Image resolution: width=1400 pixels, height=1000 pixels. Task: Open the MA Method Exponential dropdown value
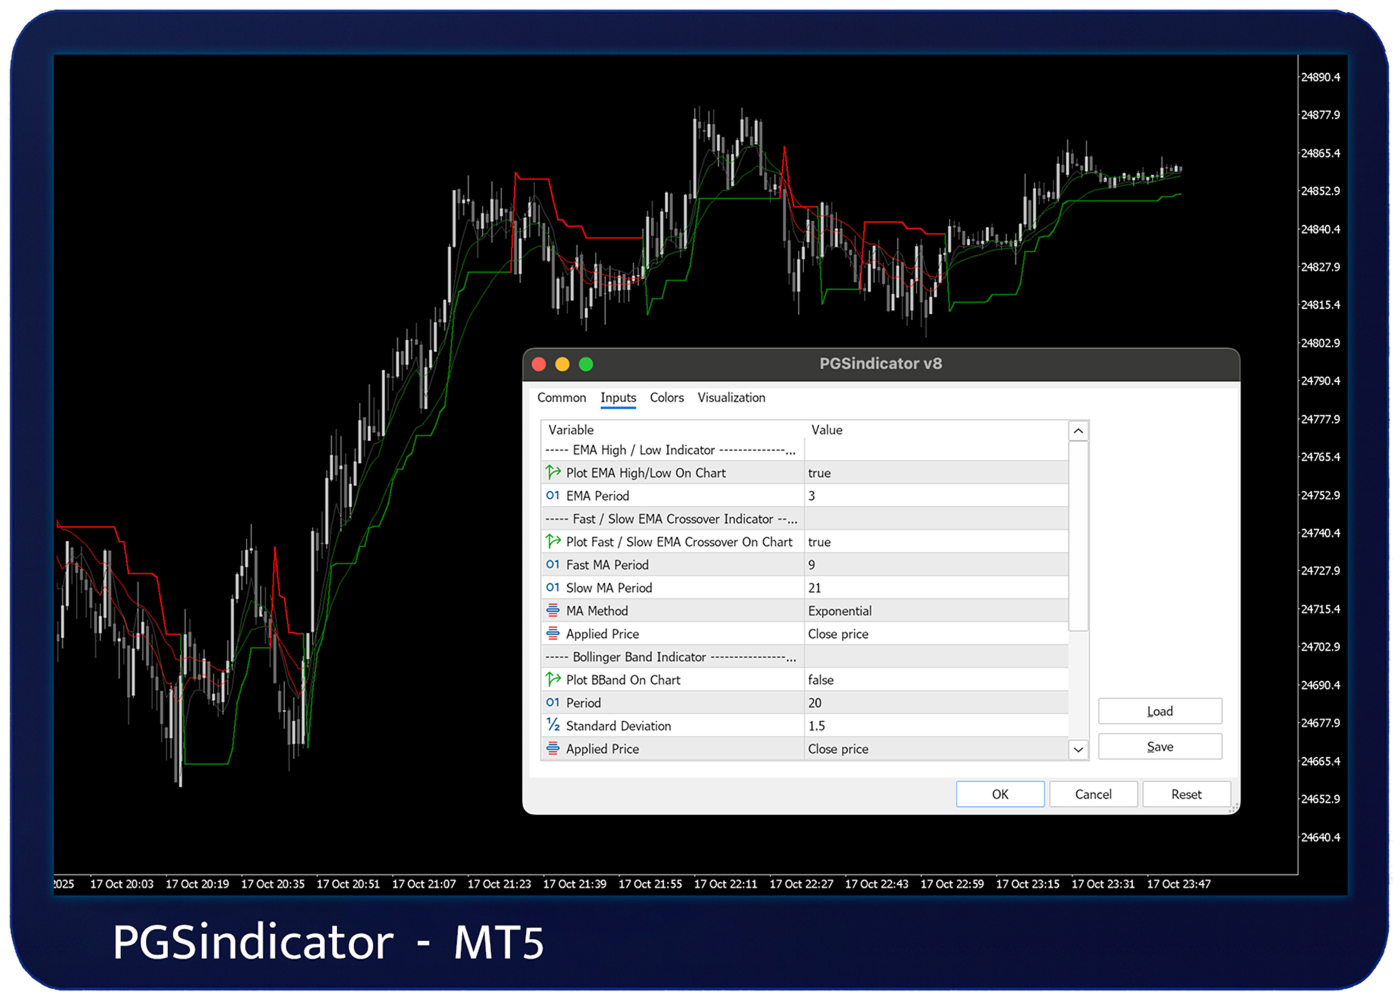(936, 611)
